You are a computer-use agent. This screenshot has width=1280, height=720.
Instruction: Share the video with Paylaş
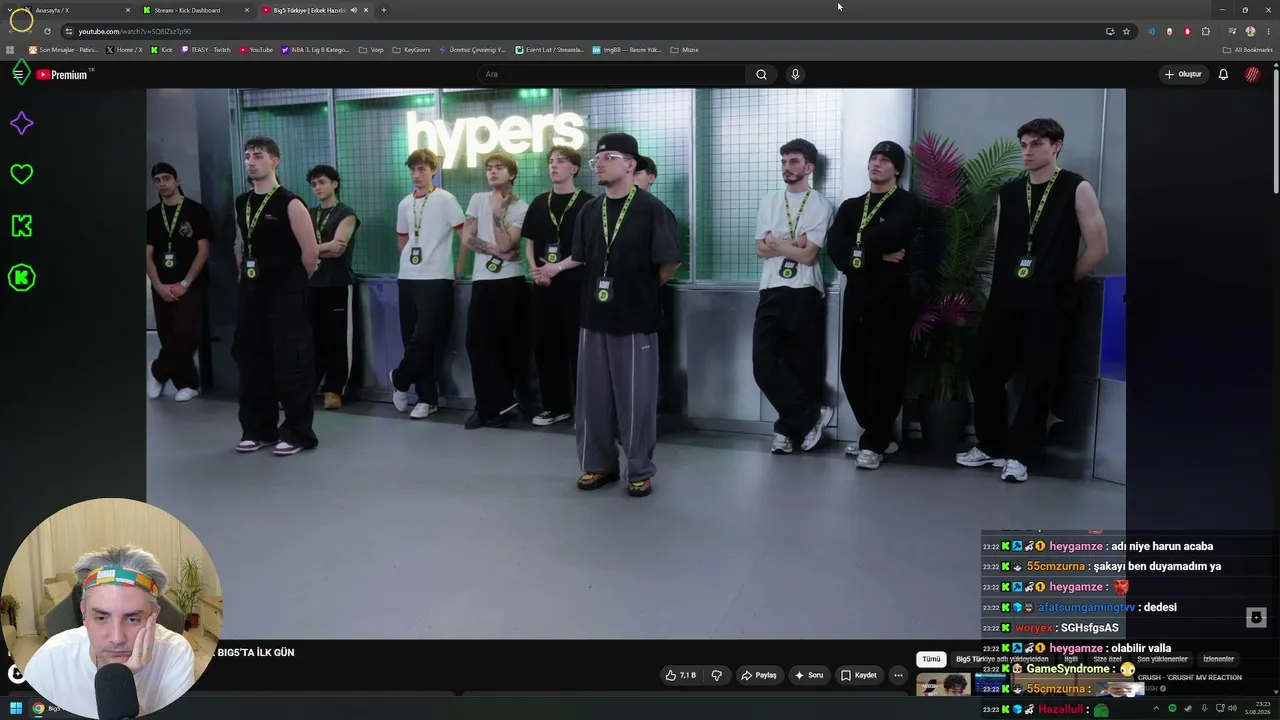click(x=759, y=675)
